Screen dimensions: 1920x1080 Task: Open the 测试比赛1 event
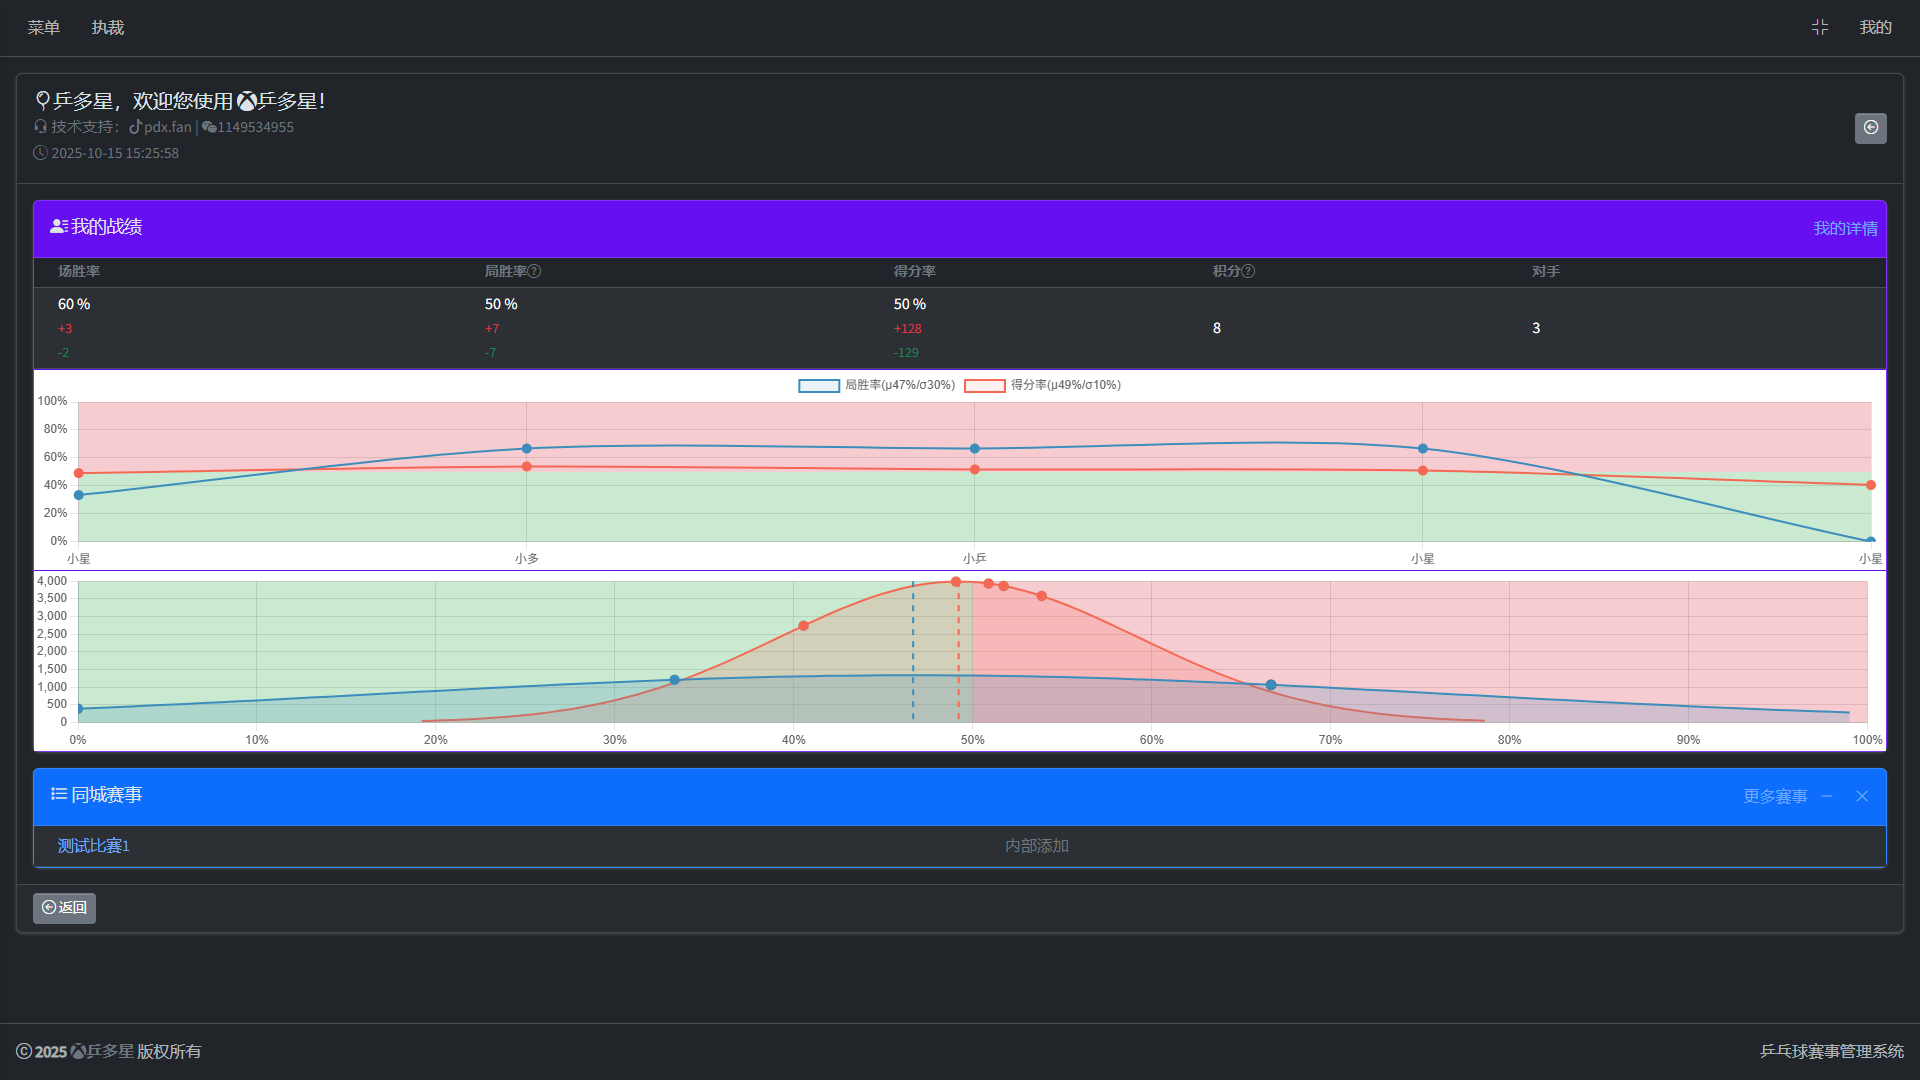pyautogui.click(x=93, y=846)
